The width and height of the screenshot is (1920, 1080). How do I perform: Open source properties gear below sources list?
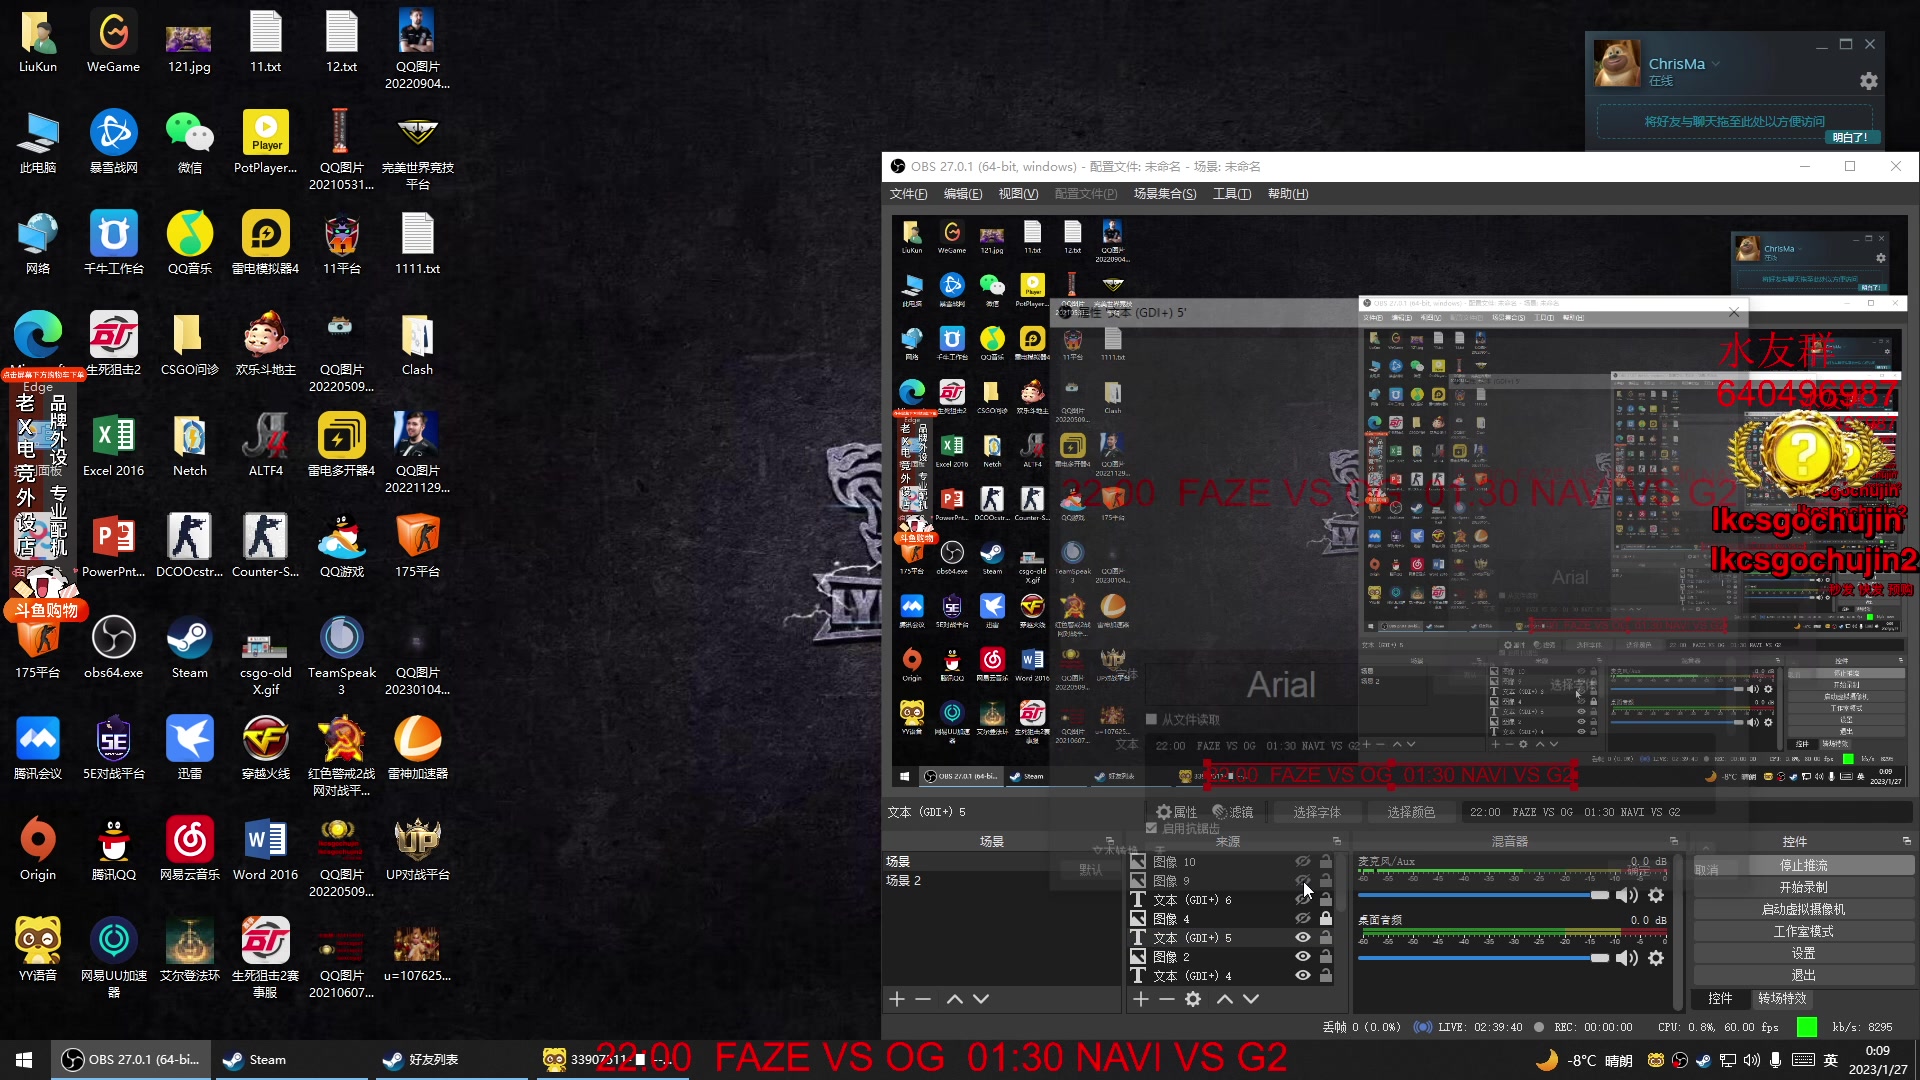[x=1193, y=999]
